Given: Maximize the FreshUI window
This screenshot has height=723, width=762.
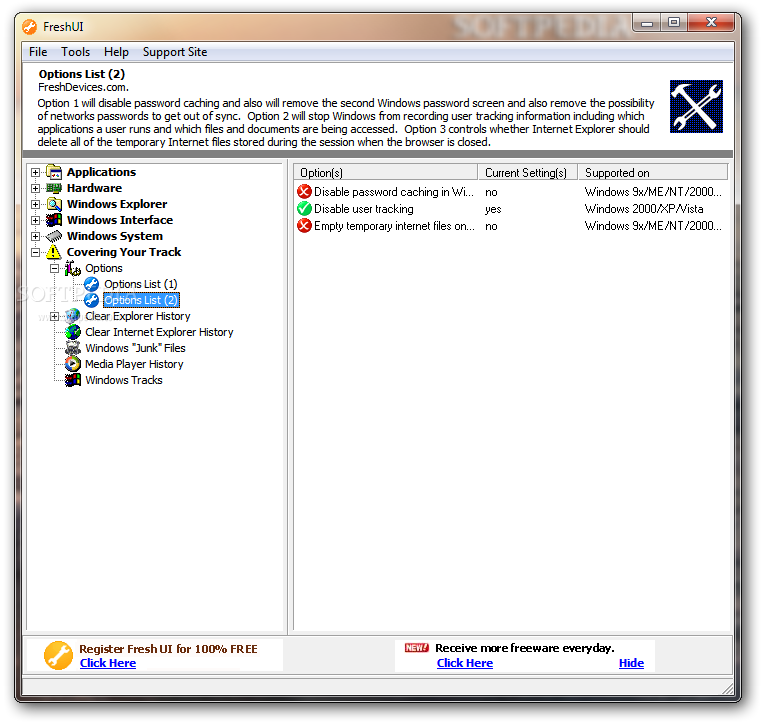Looking at the screenshot, I should pyautogui.click(x=674, y=22).
